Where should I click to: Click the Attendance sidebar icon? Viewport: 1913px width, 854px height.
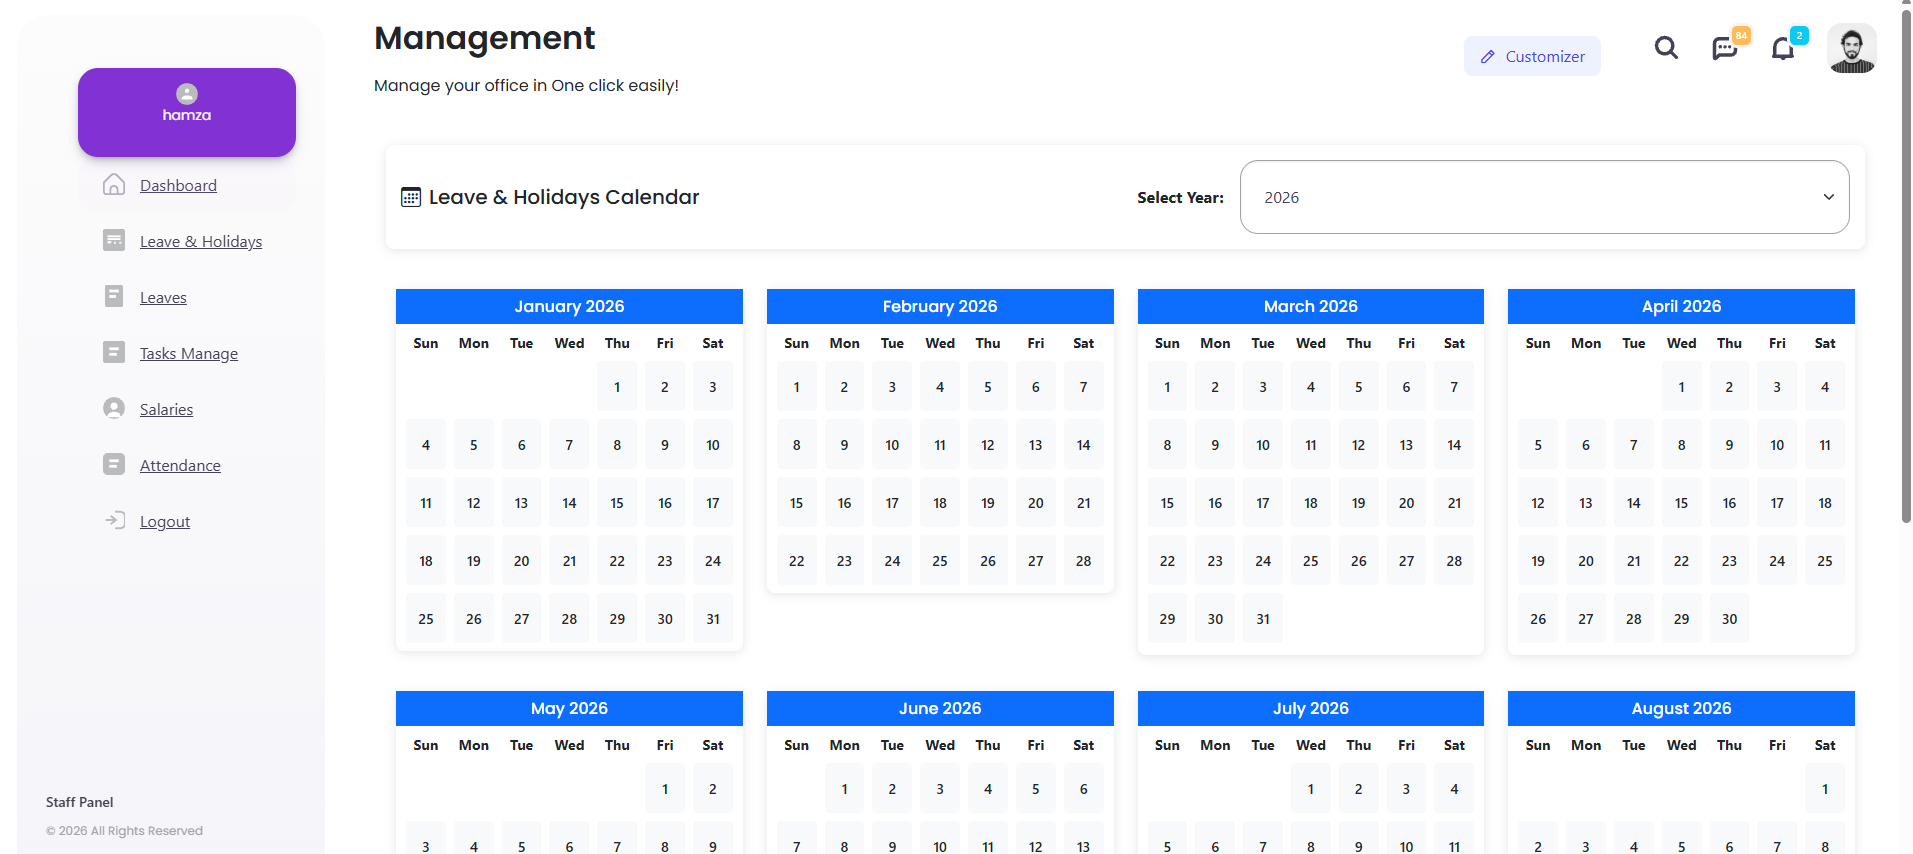114,464
